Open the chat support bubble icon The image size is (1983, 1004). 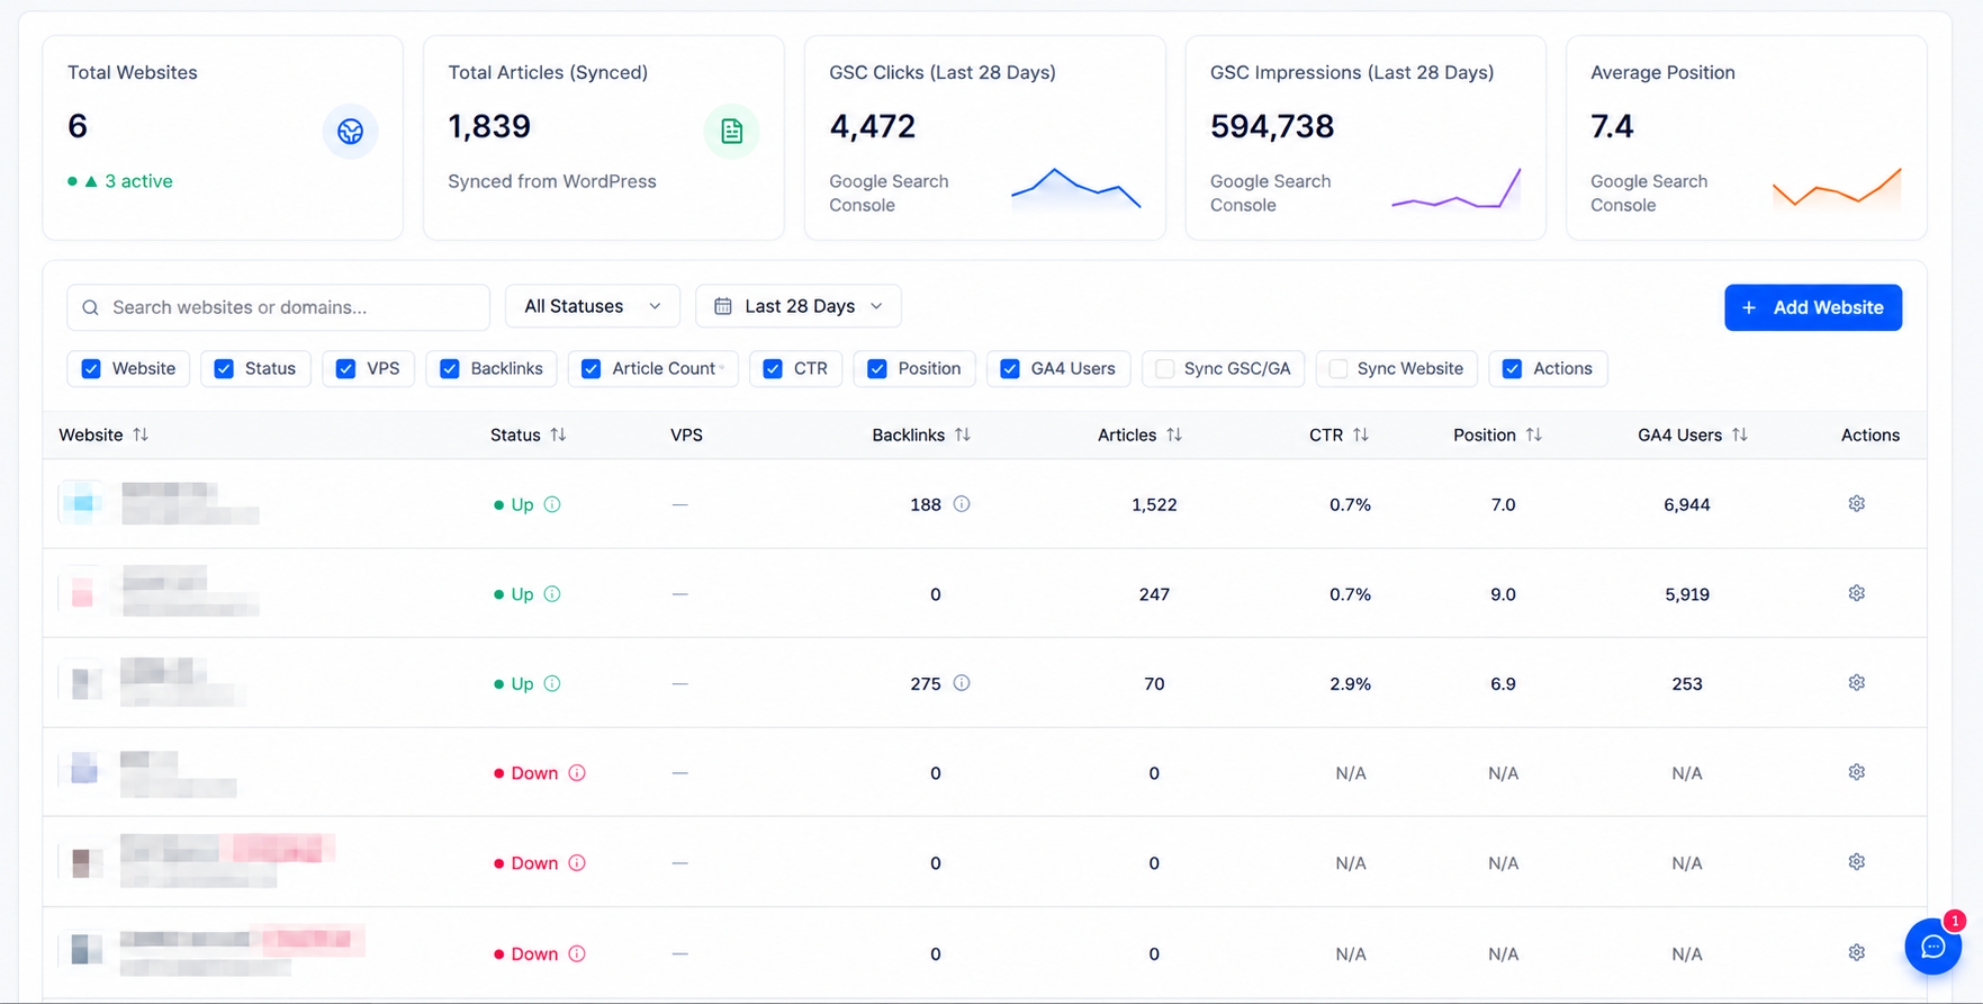(1932, 946)
